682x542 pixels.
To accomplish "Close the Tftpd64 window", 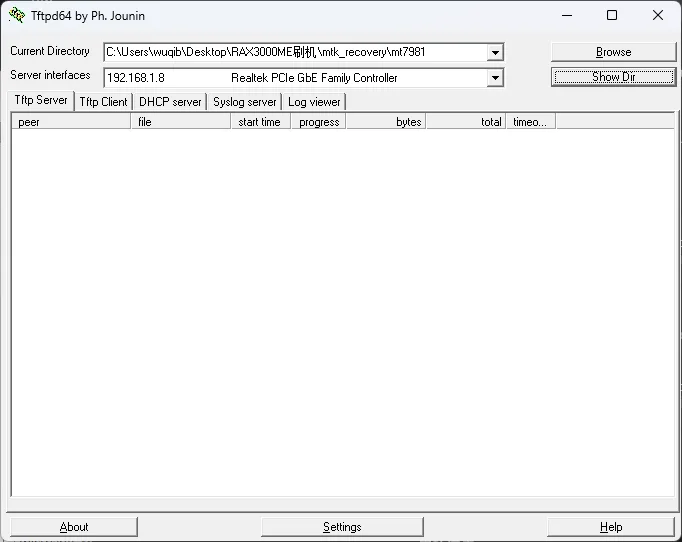I will click(x=658, y=16).
